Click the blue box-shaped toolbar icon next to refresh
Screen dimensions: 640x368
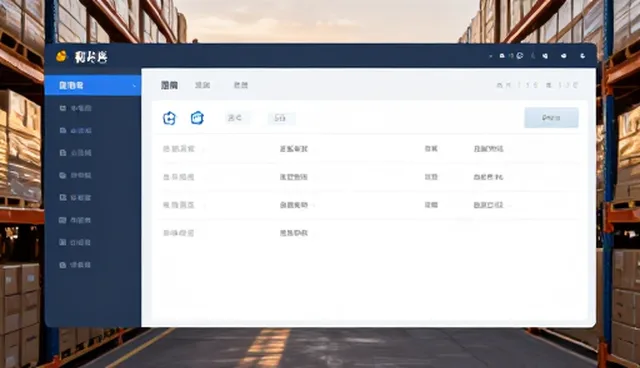(197, 118)
